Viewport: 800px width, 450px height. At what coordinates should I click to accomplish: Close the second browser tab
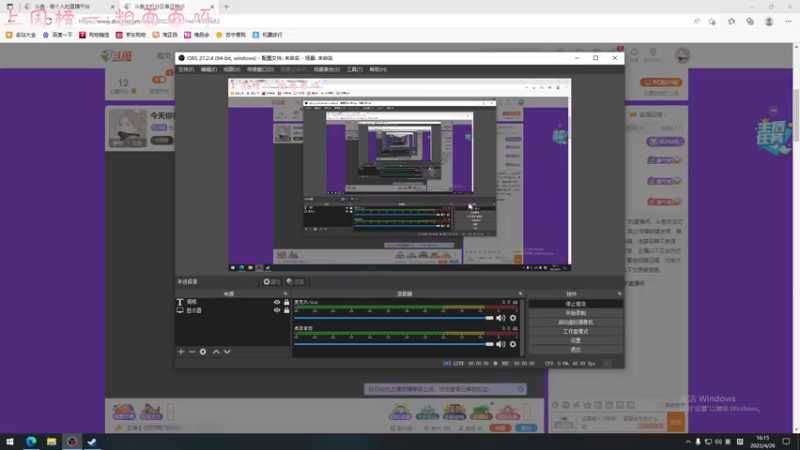point(212,7)
